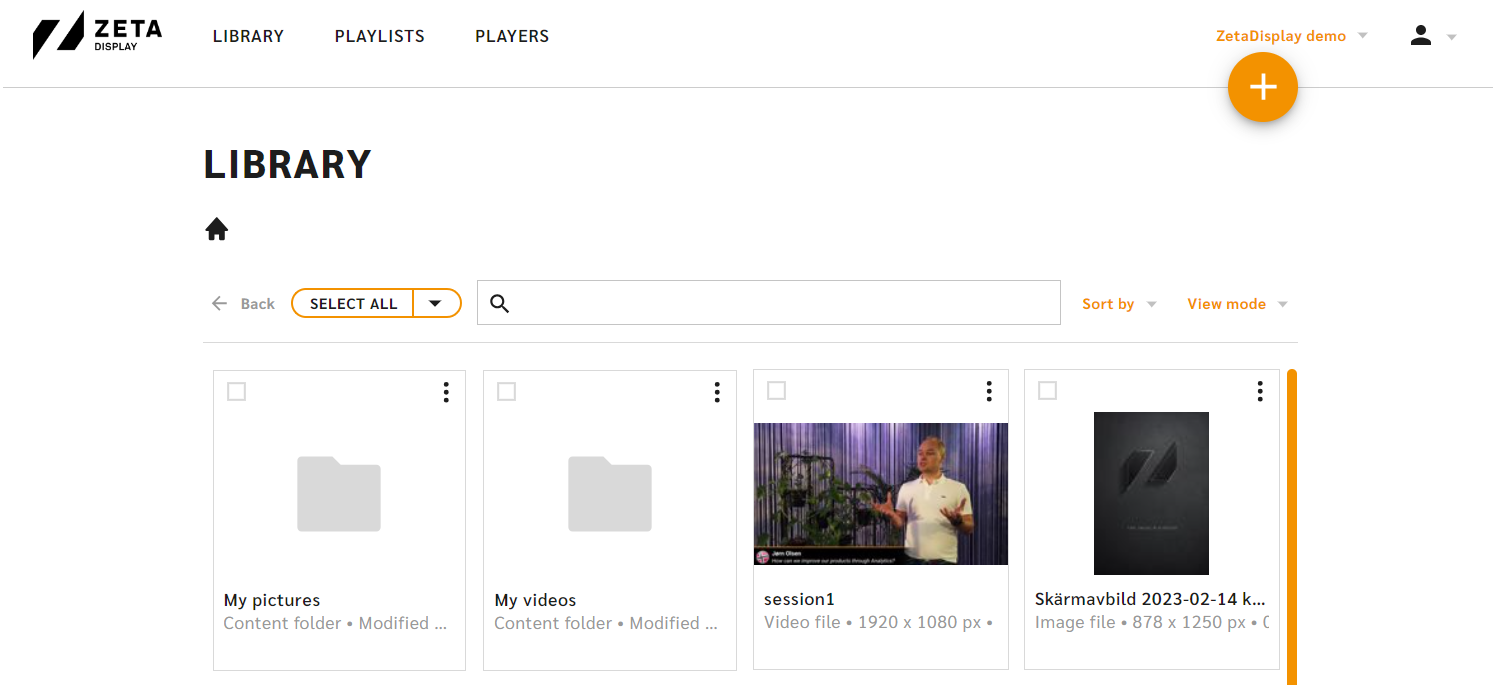Image resolution: width=1493 pixels, height=685 pixels.
Task: Click the session1 file name
Action: pyautogui.click(x=799, y=599)
